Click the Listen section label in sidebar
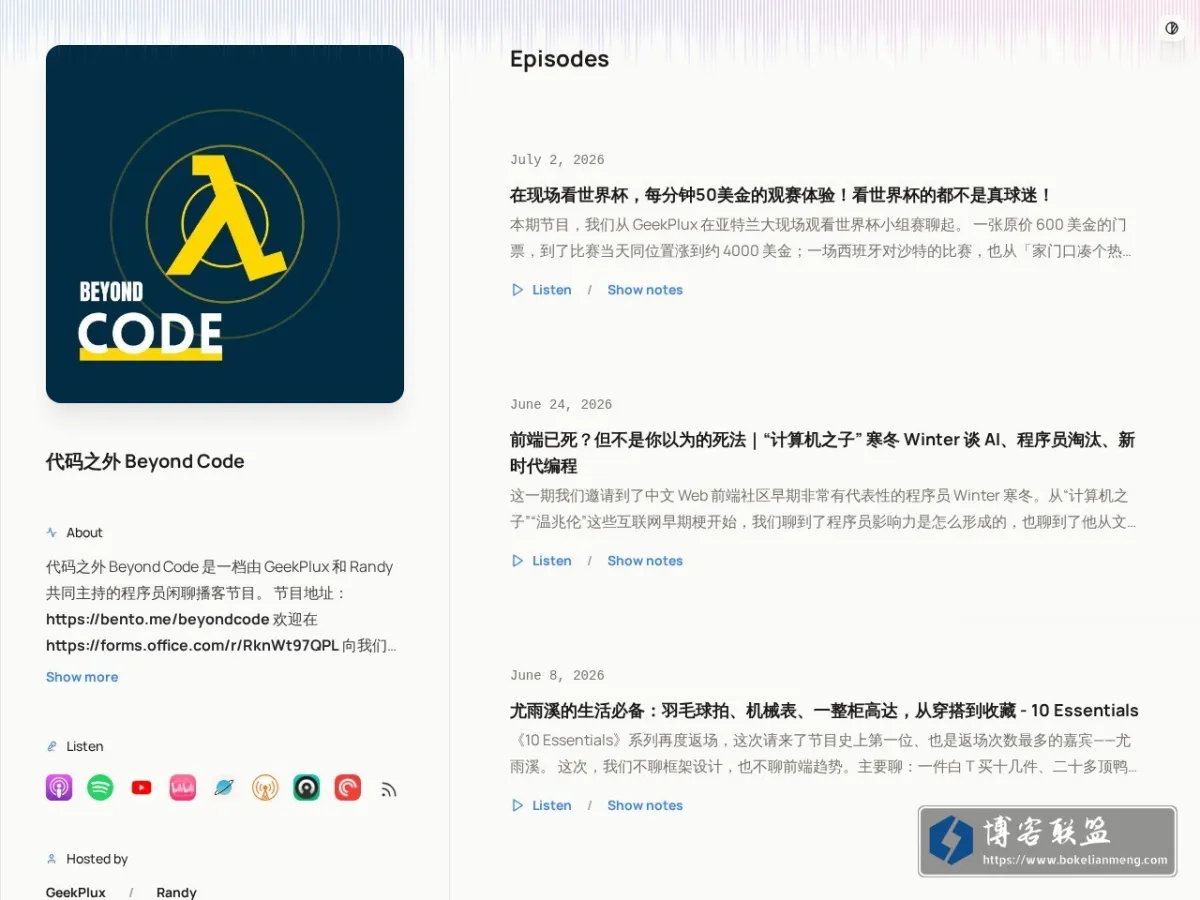 tap(84, 747)
